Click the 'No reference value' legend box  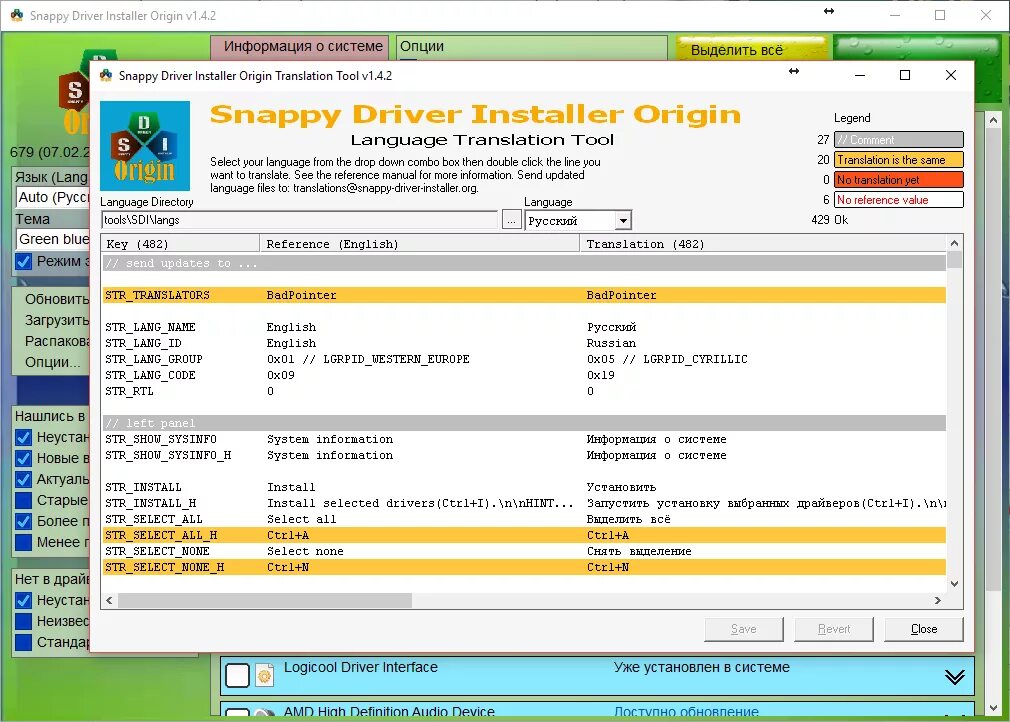(x=899, y=200)
